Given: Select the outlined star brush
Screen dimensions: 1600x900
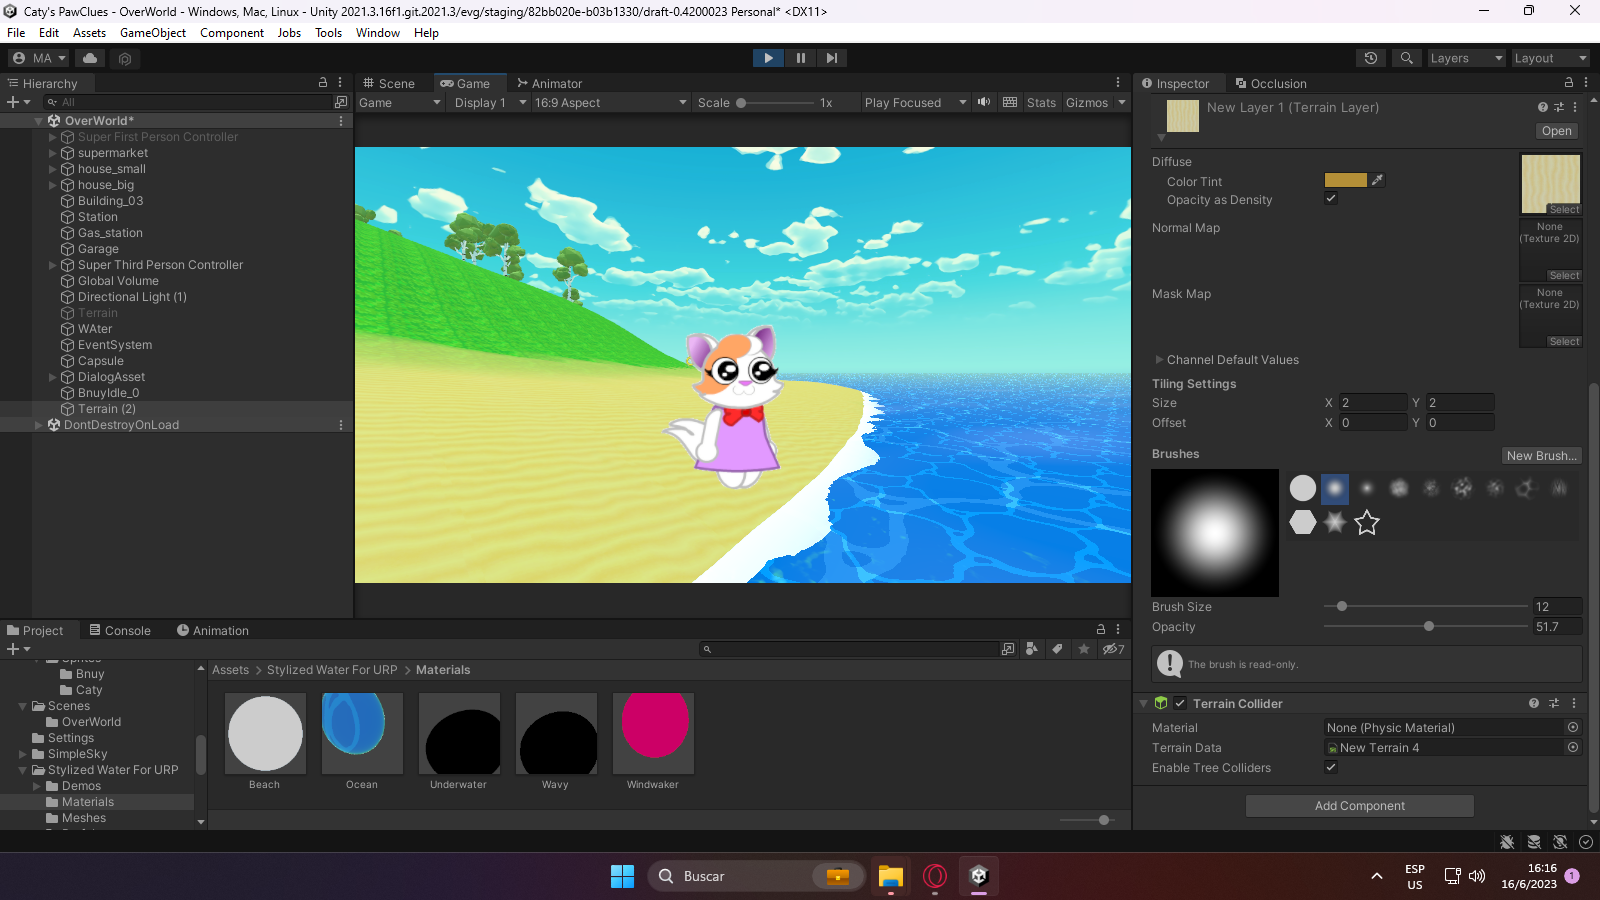Looking at the screenshot, I should coord(1367,522).
